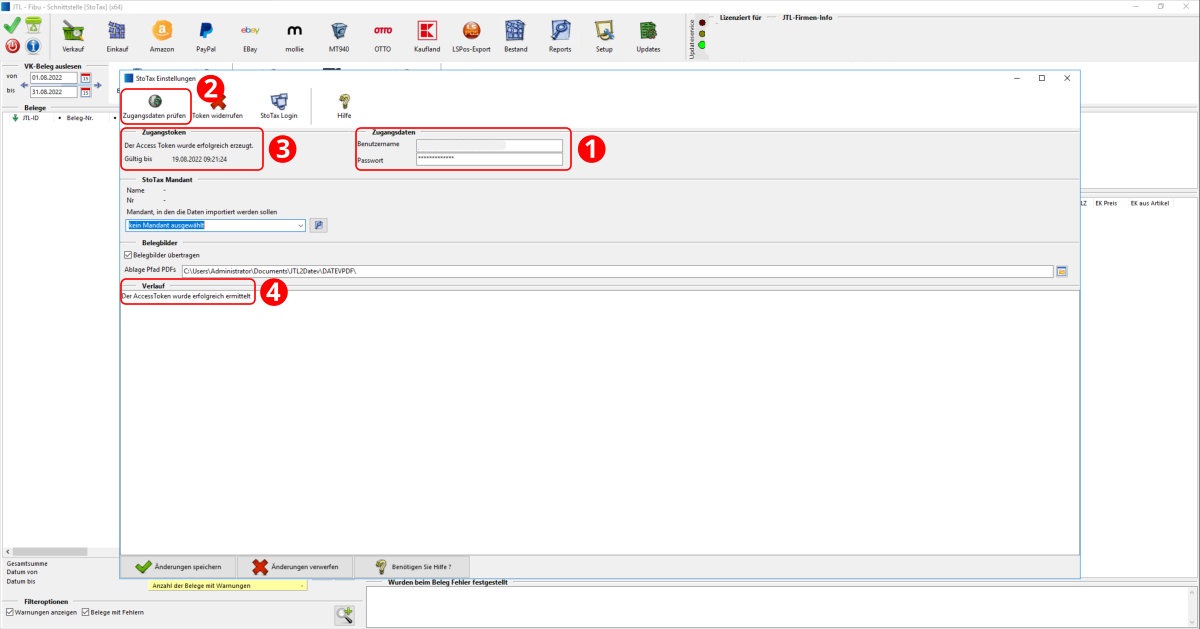The width and height of the screenshot is (1200, 629).
Task: Toggle Belegbilder übertragen checkbox
Action: [x=127, y=255]
